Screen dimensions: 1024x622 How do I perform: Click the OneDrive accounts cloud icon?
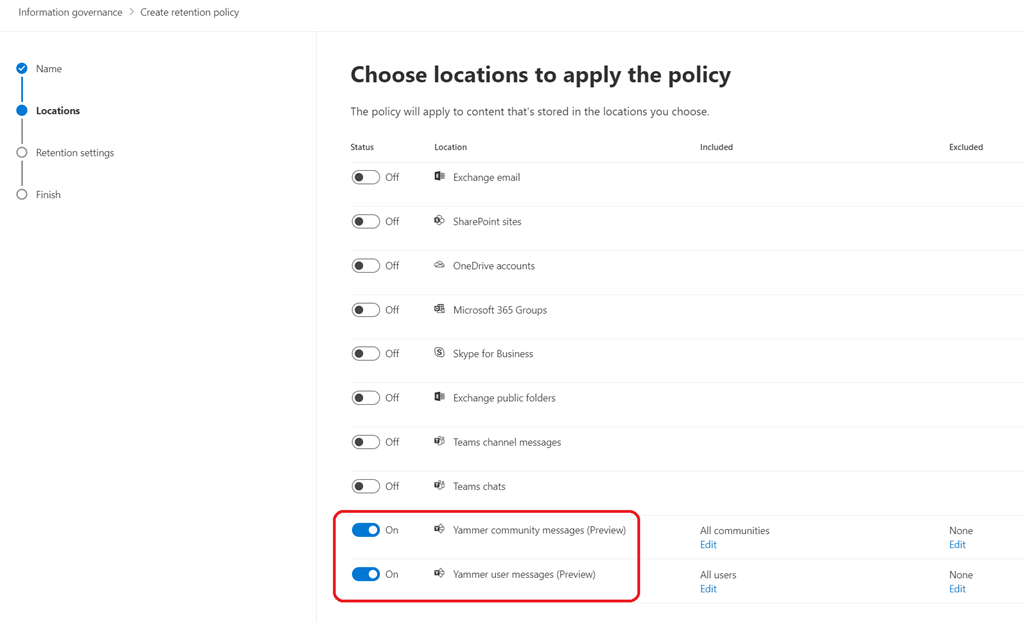point(439,265)
